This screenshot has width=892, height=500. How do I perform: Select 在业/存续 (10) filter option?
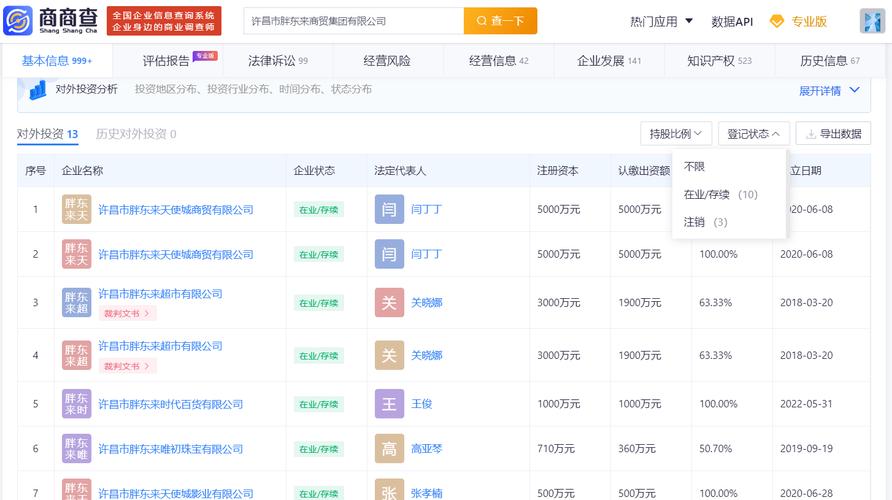[720, 195]
